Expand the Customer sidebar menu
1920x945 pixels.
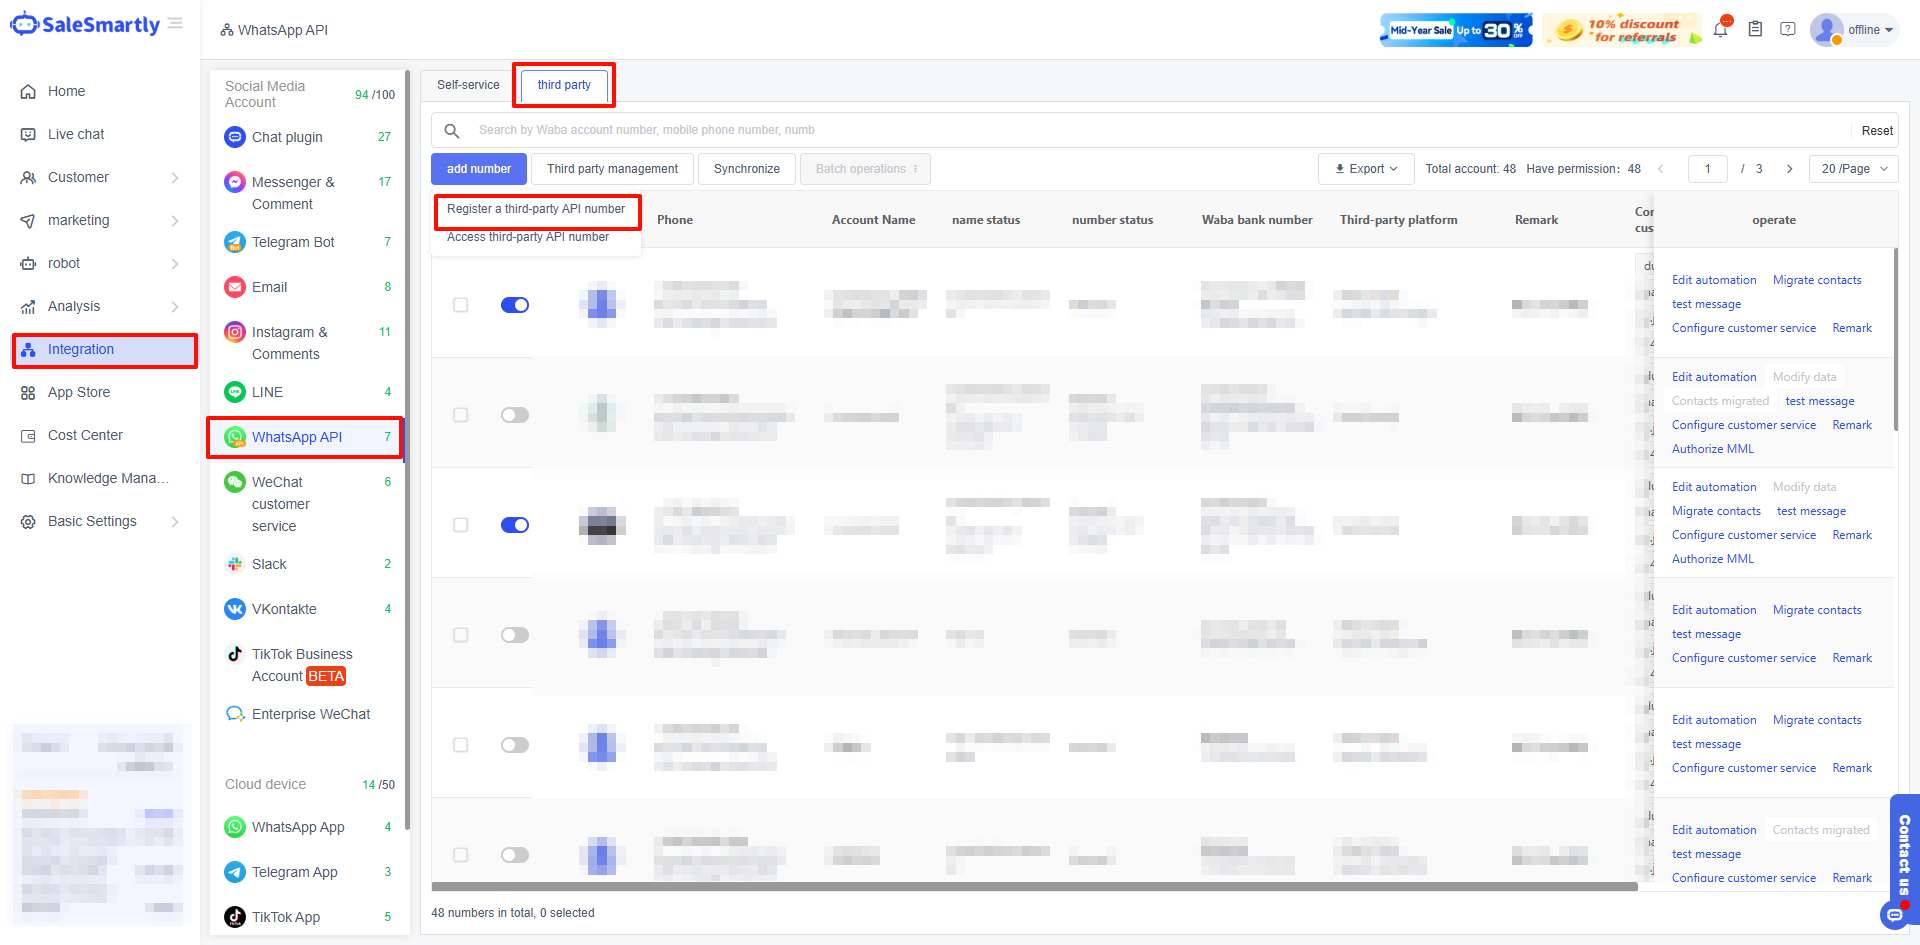point(100,177)
